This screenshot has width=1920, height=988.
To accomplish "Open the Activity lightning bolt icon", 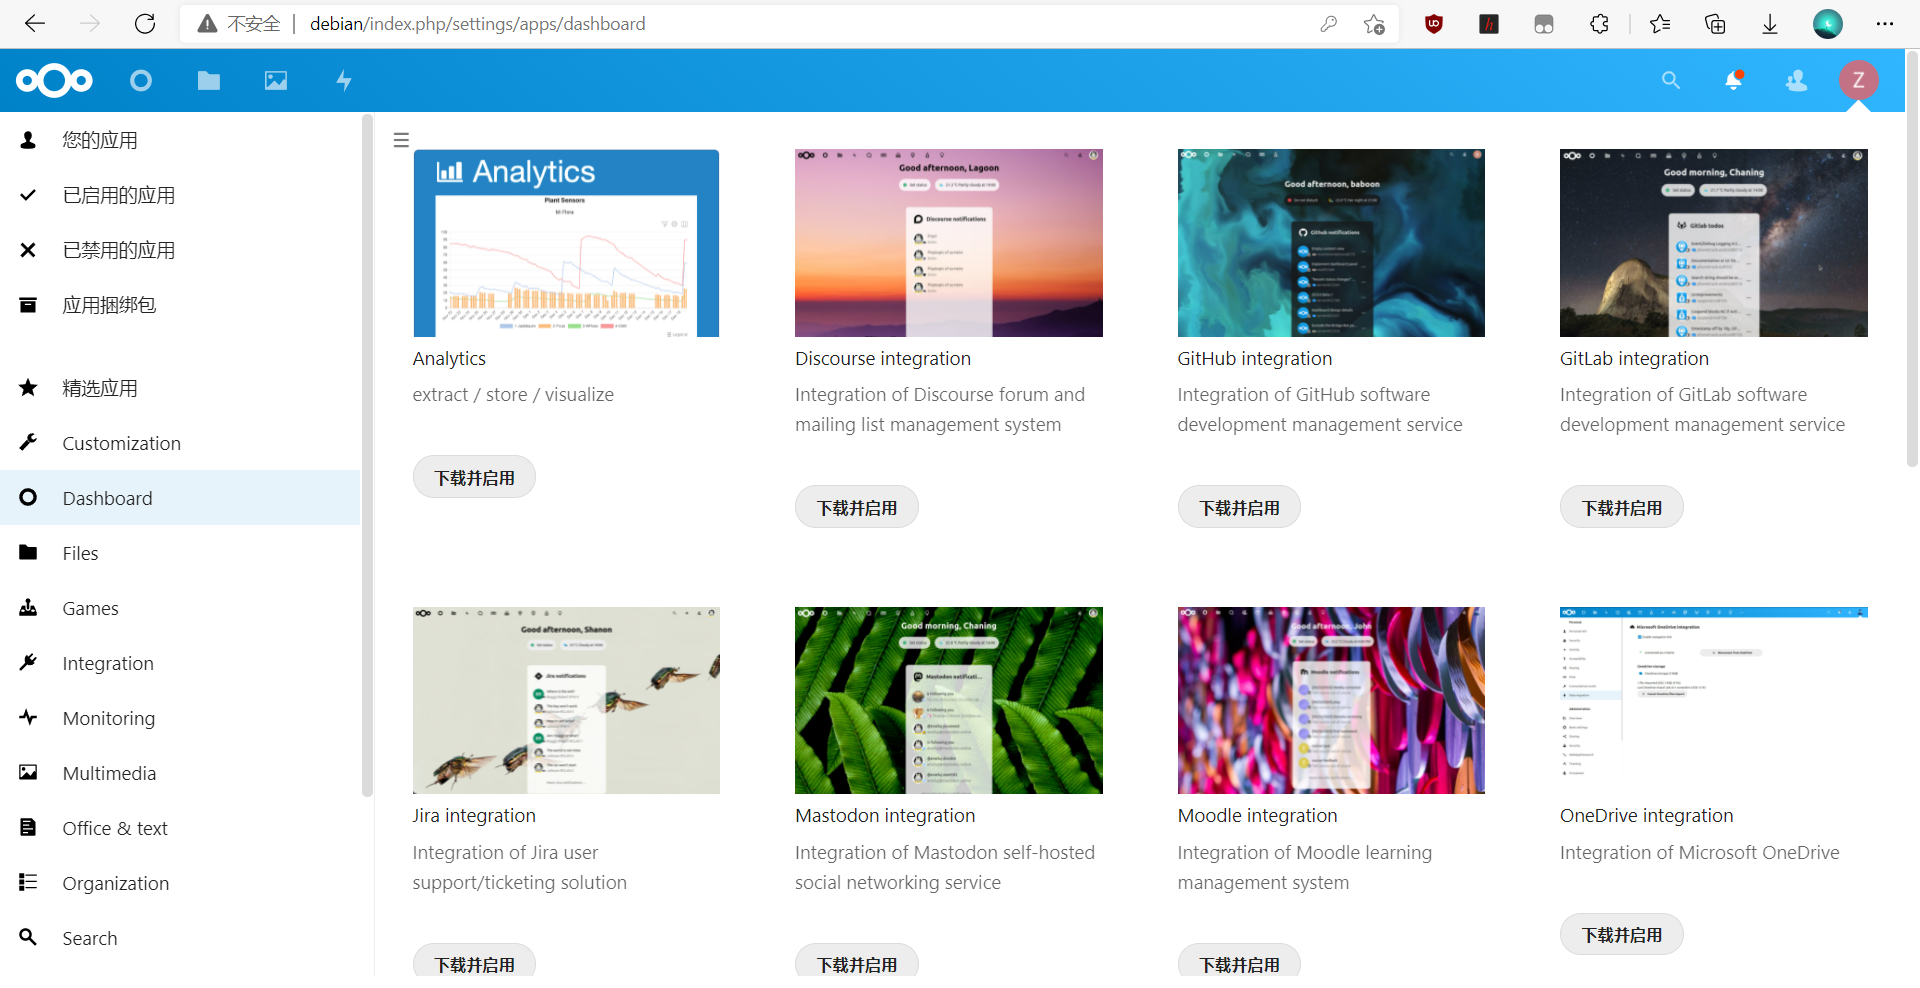I will coord(344,80).
